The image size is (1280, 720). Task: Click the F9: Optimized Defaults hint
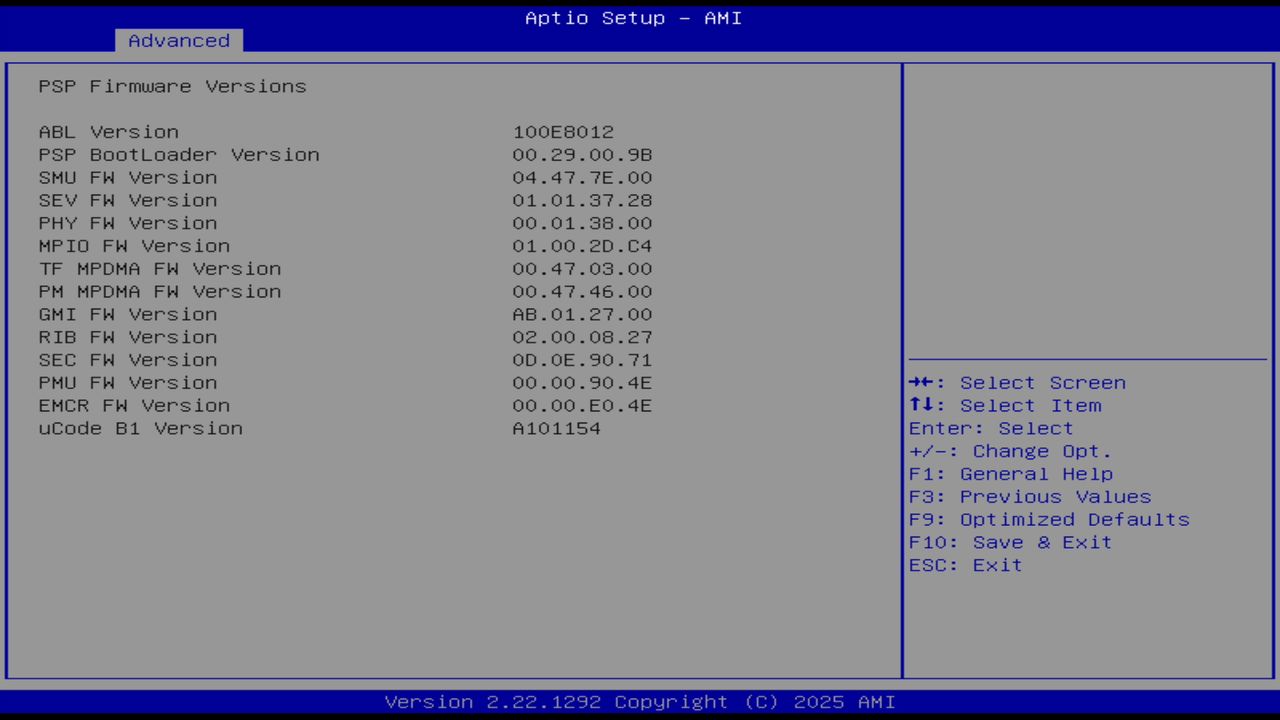click(x=1049, y=520)
